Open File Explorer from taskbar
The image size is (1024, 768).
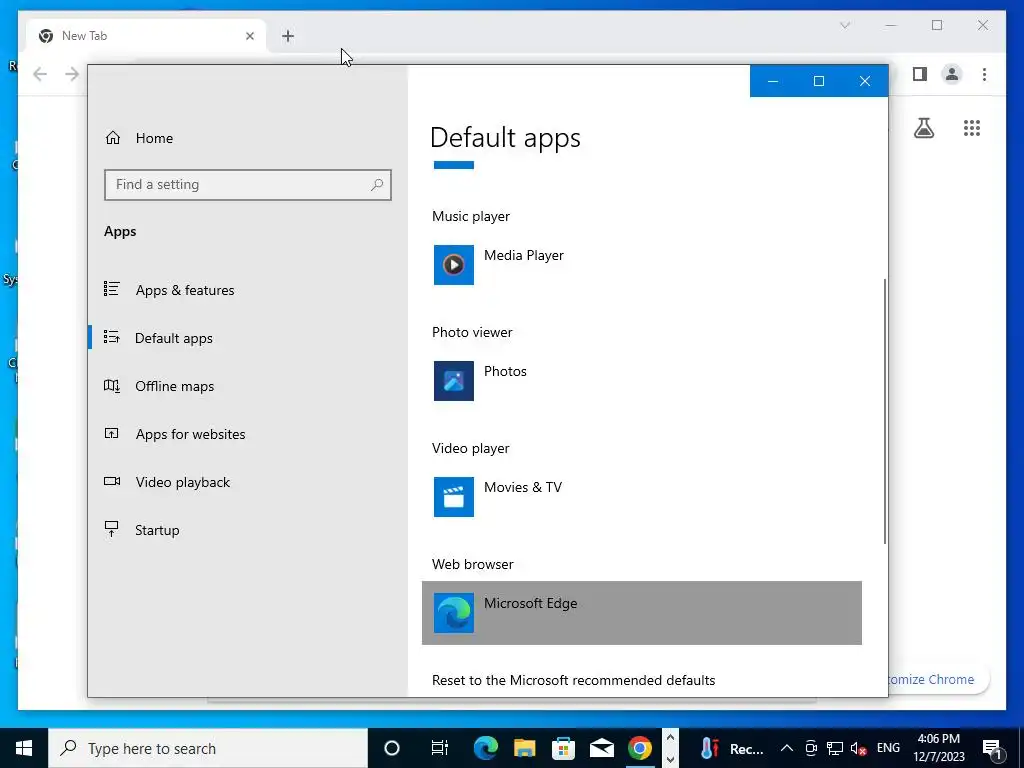pyautogui.click(x=524, y=748)
